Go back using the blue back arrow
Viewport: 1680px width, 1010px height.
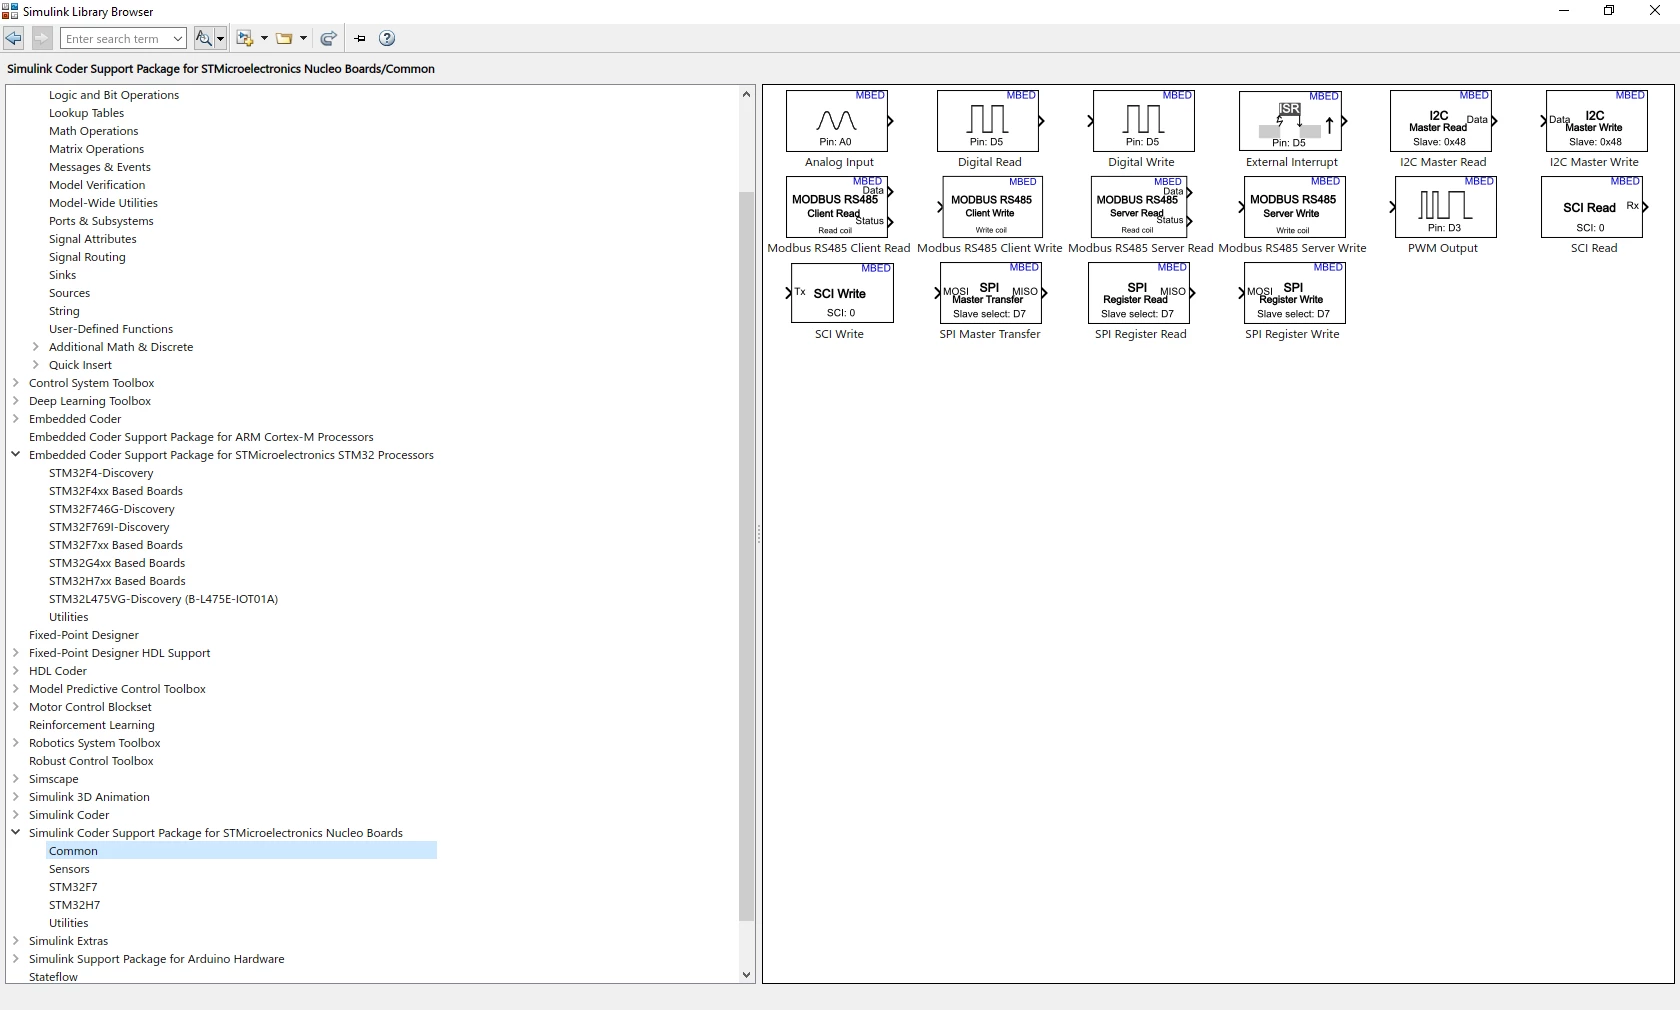(14, 38)
